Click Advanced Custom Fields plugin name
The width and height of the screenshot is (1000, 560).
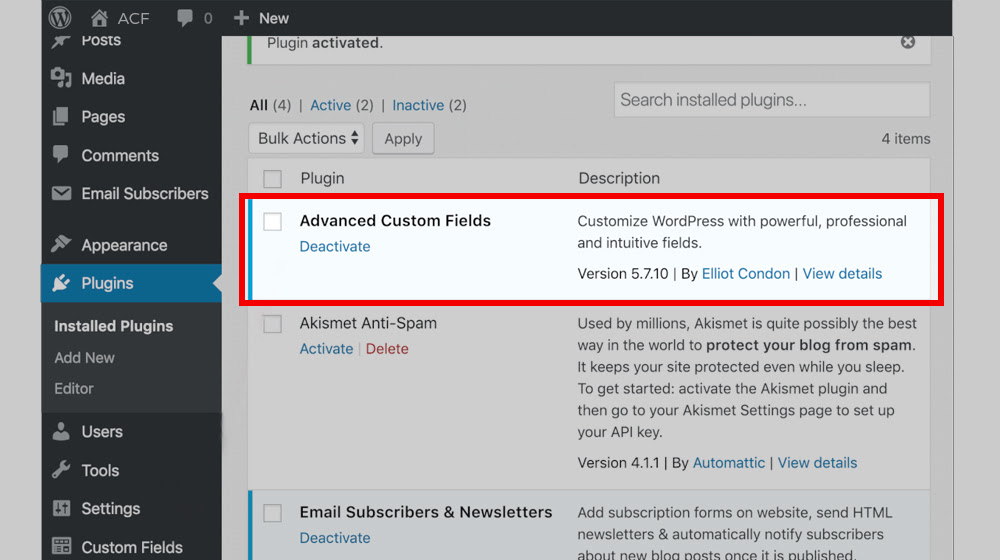pos(395,221)
